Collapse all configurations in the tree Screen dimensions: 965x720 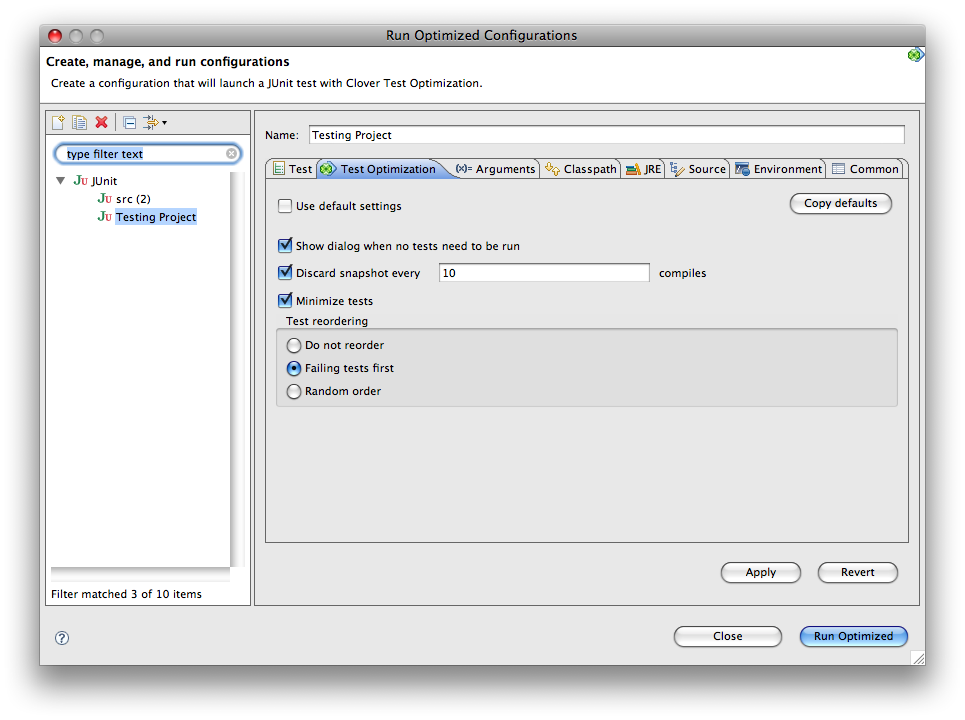click(x=129, y=122)
